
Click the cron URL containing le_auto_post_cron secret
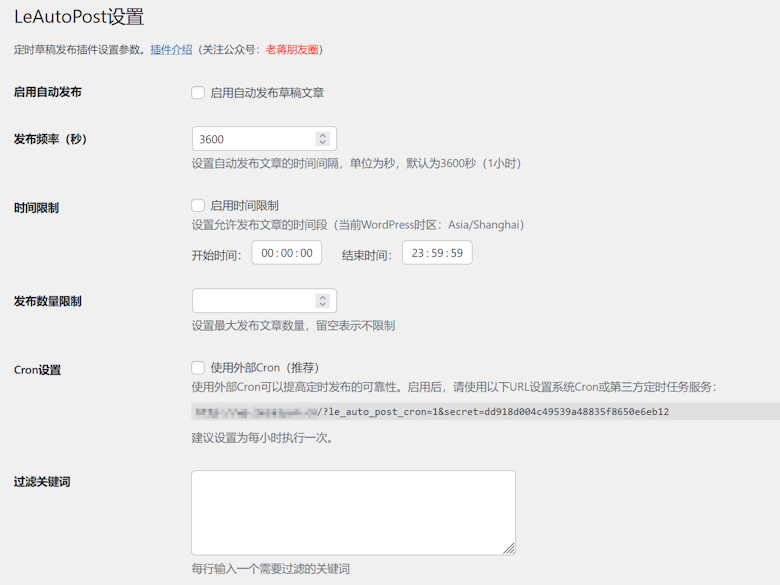[x=486, y=411]
